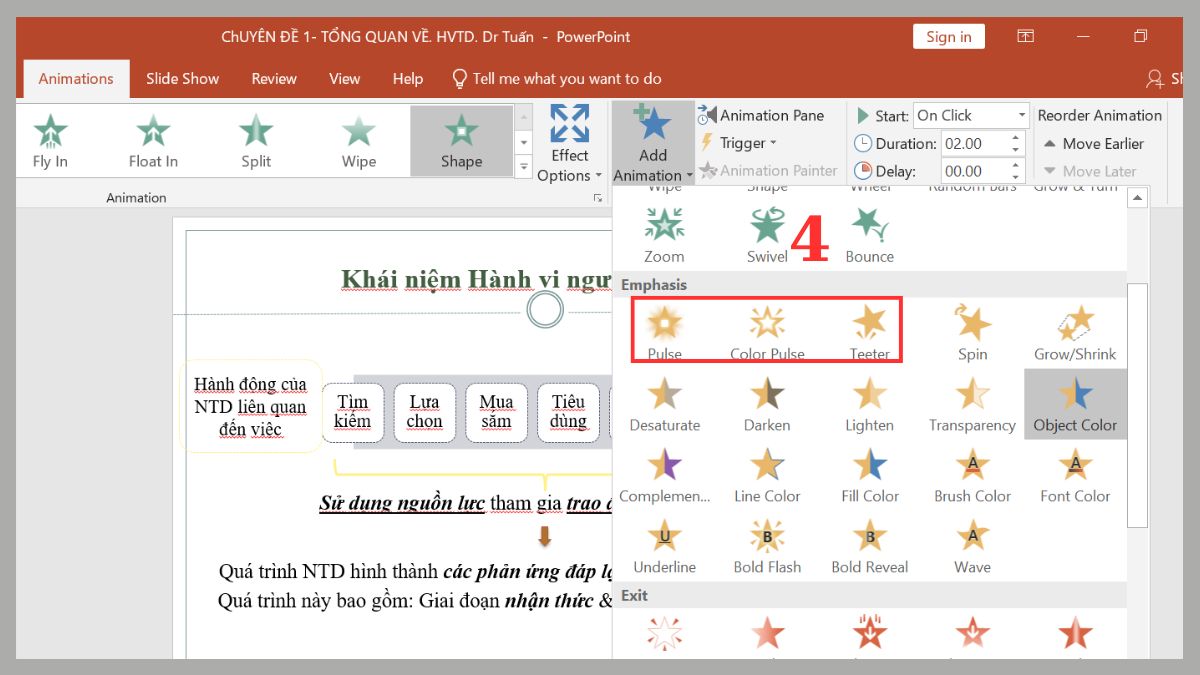Click the Sign in button

(948, 36)
